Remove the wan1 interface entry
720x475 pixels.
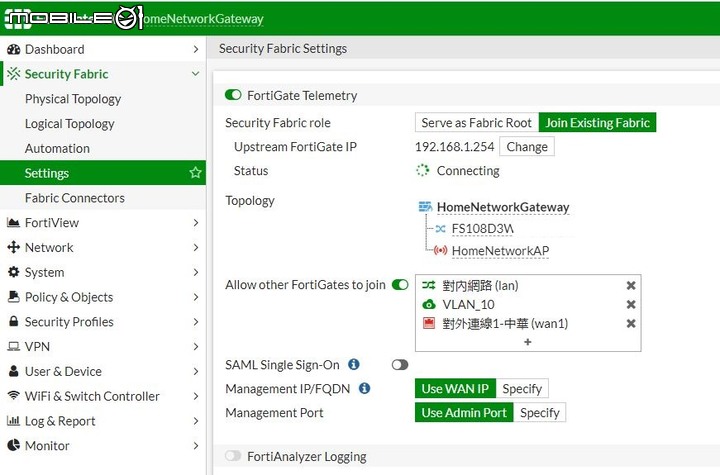coord(631,324)
